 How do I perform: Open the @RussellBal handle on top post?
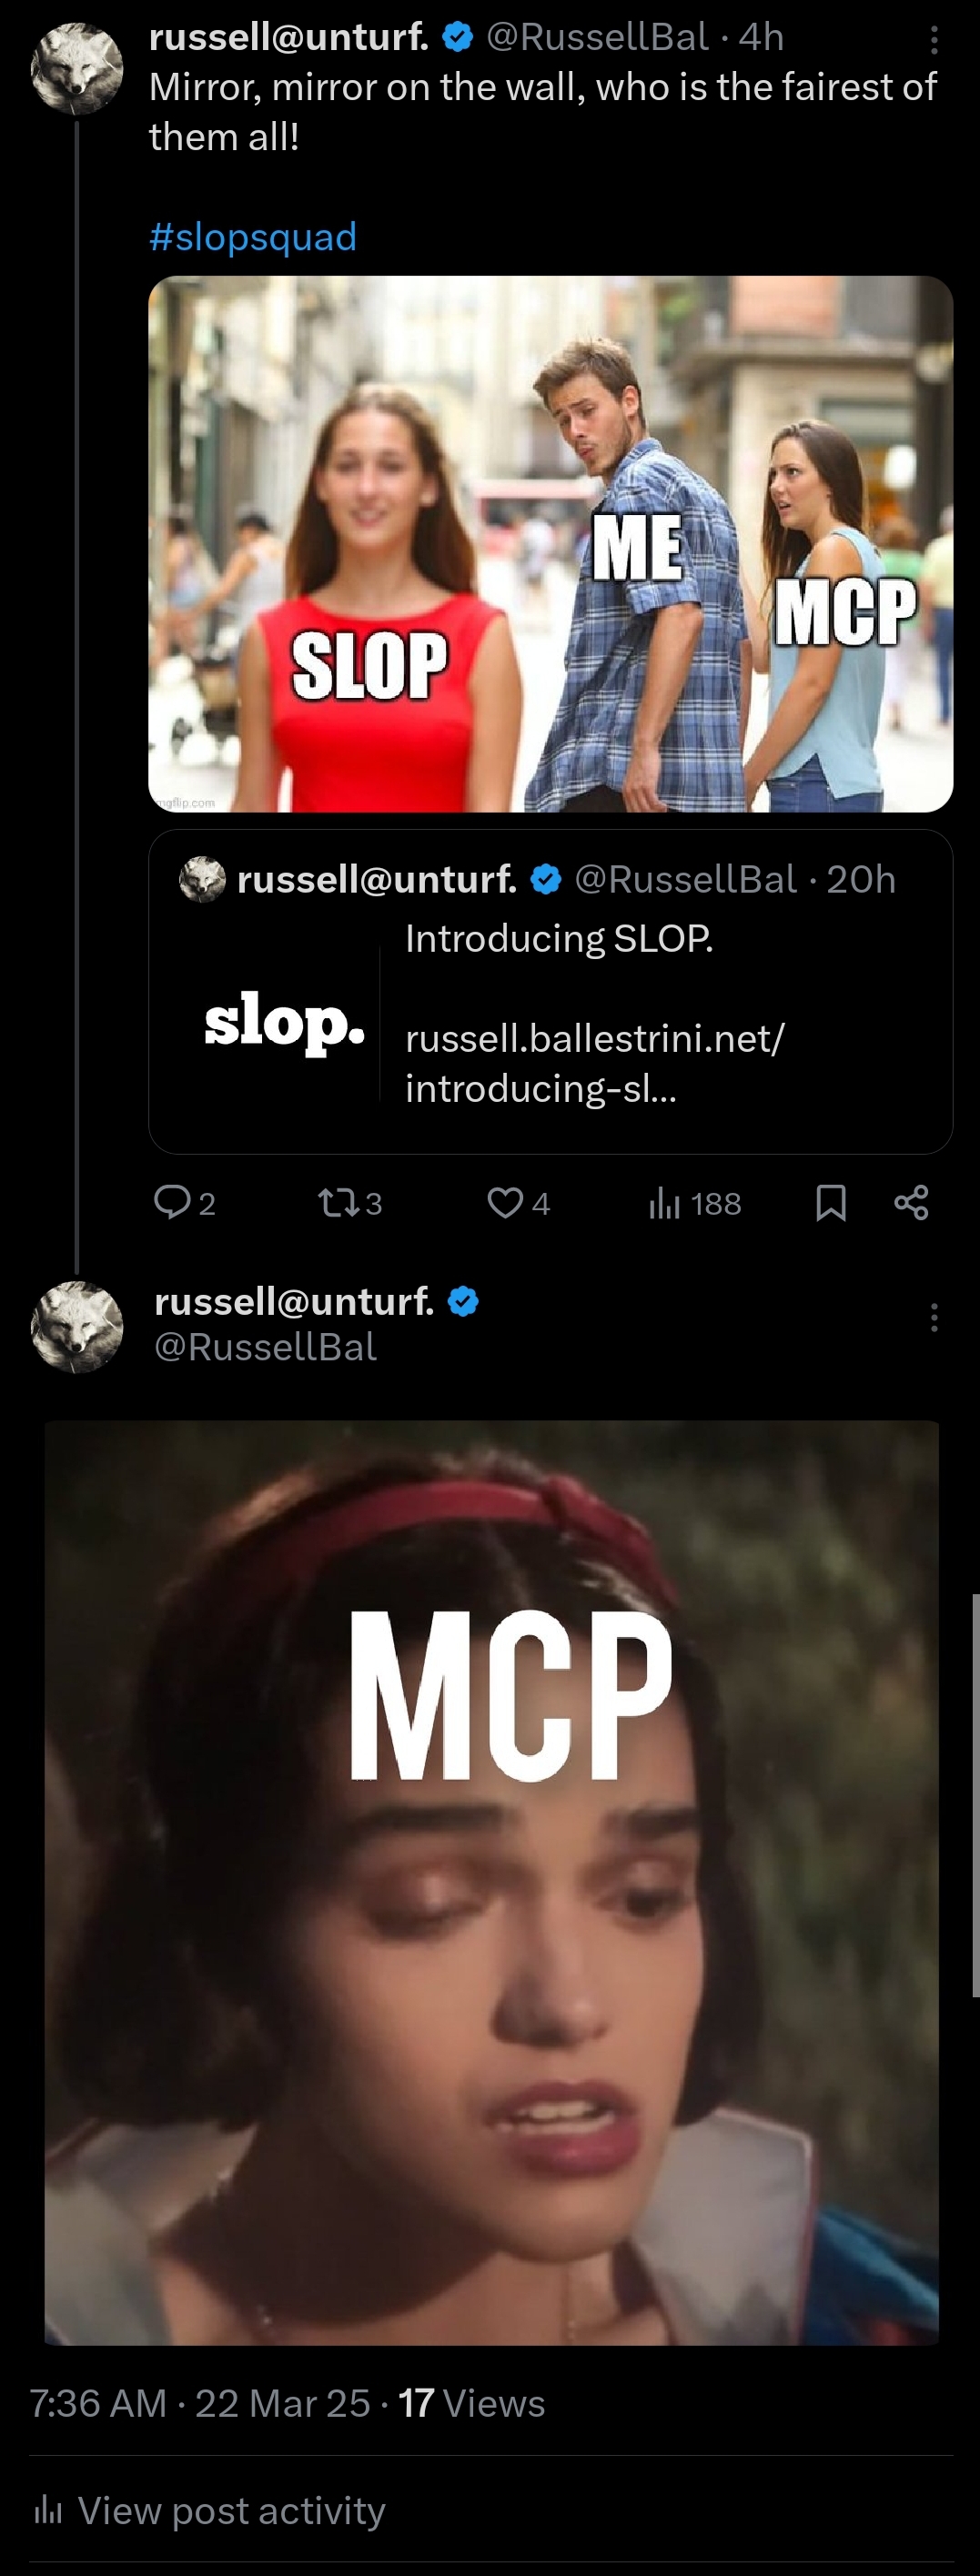[598, 37]
